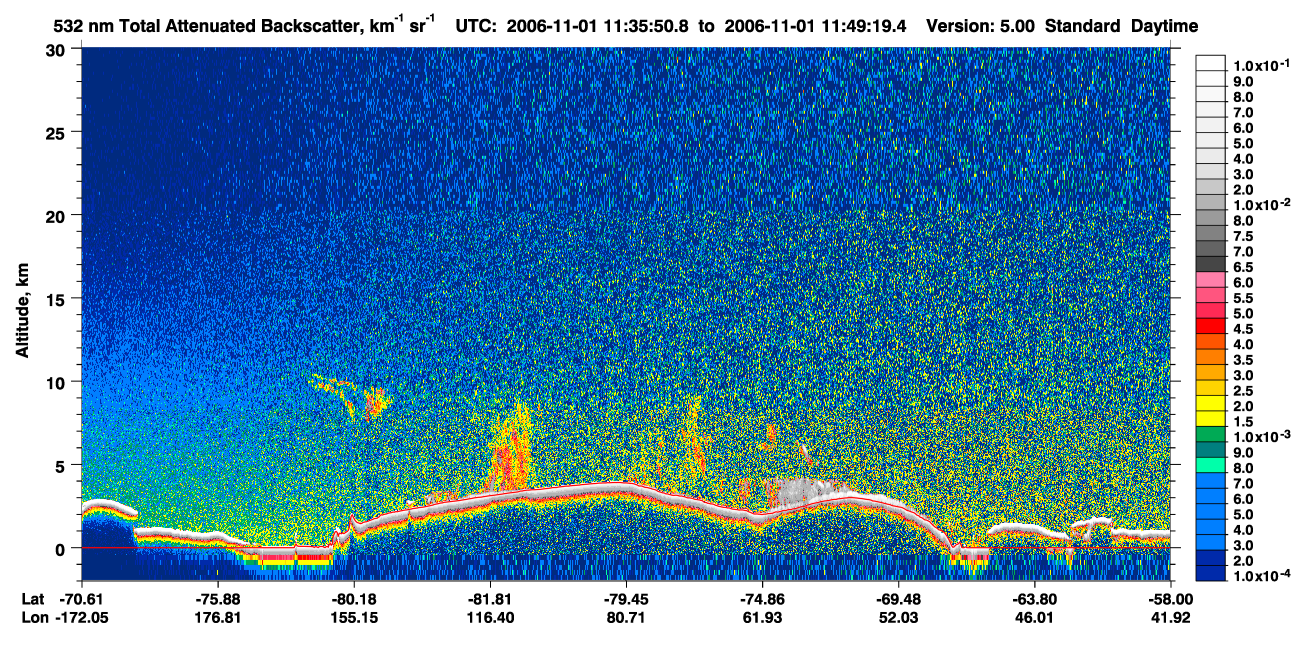Click the 'Version: 5.00' text
1300x667 pixels.
(980, 26)
